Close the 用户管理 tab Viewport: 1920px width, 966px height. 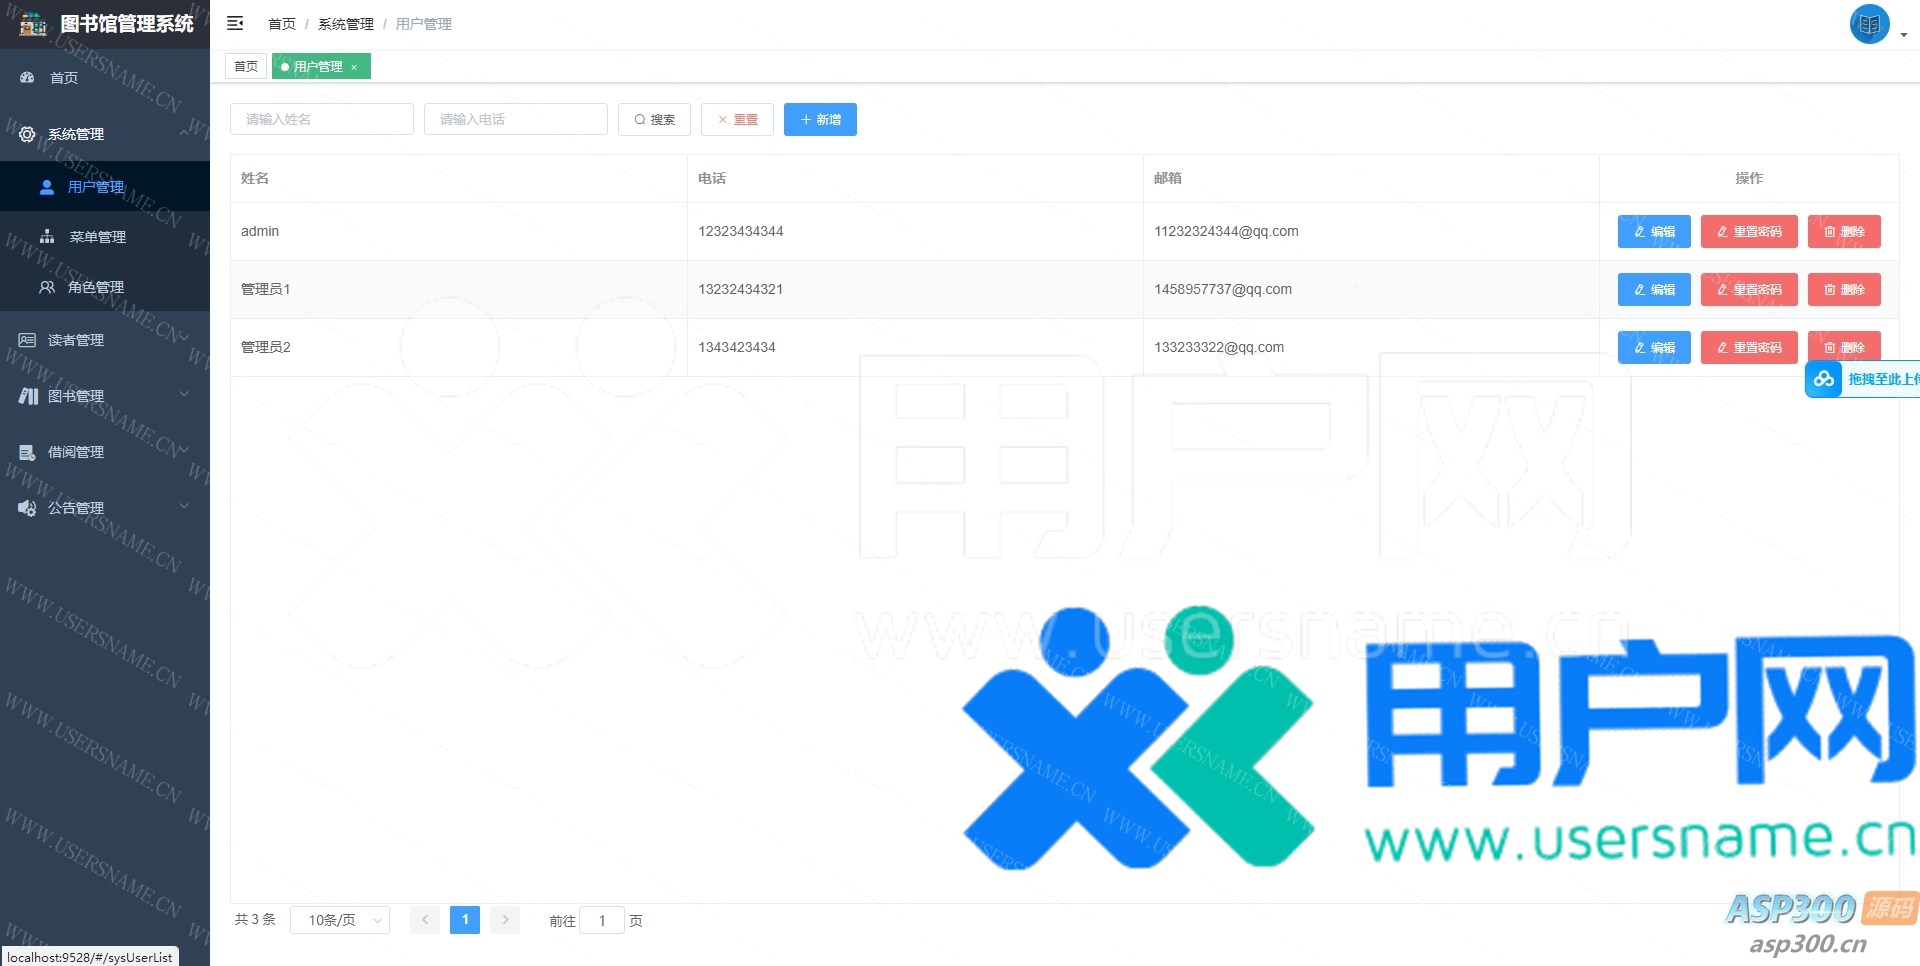(354, 67)
